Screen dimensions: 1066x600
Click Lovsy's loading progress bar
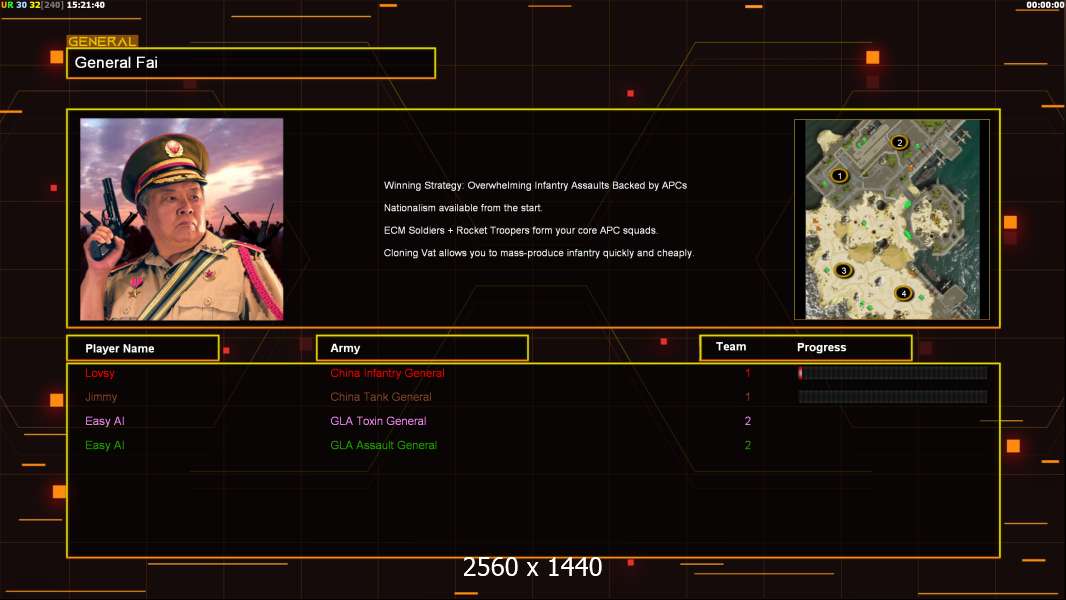(x=893, y=372)
